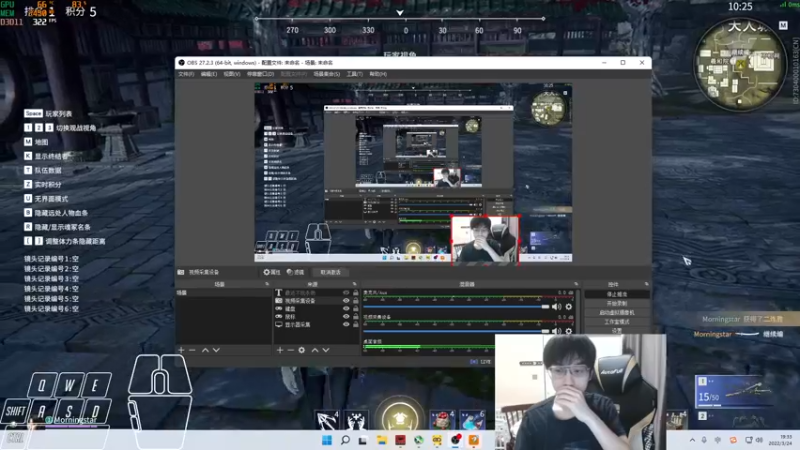Open File Explorer from taskbar
The height and width of the screenshot is (450, 800).
tap(382, 440)
